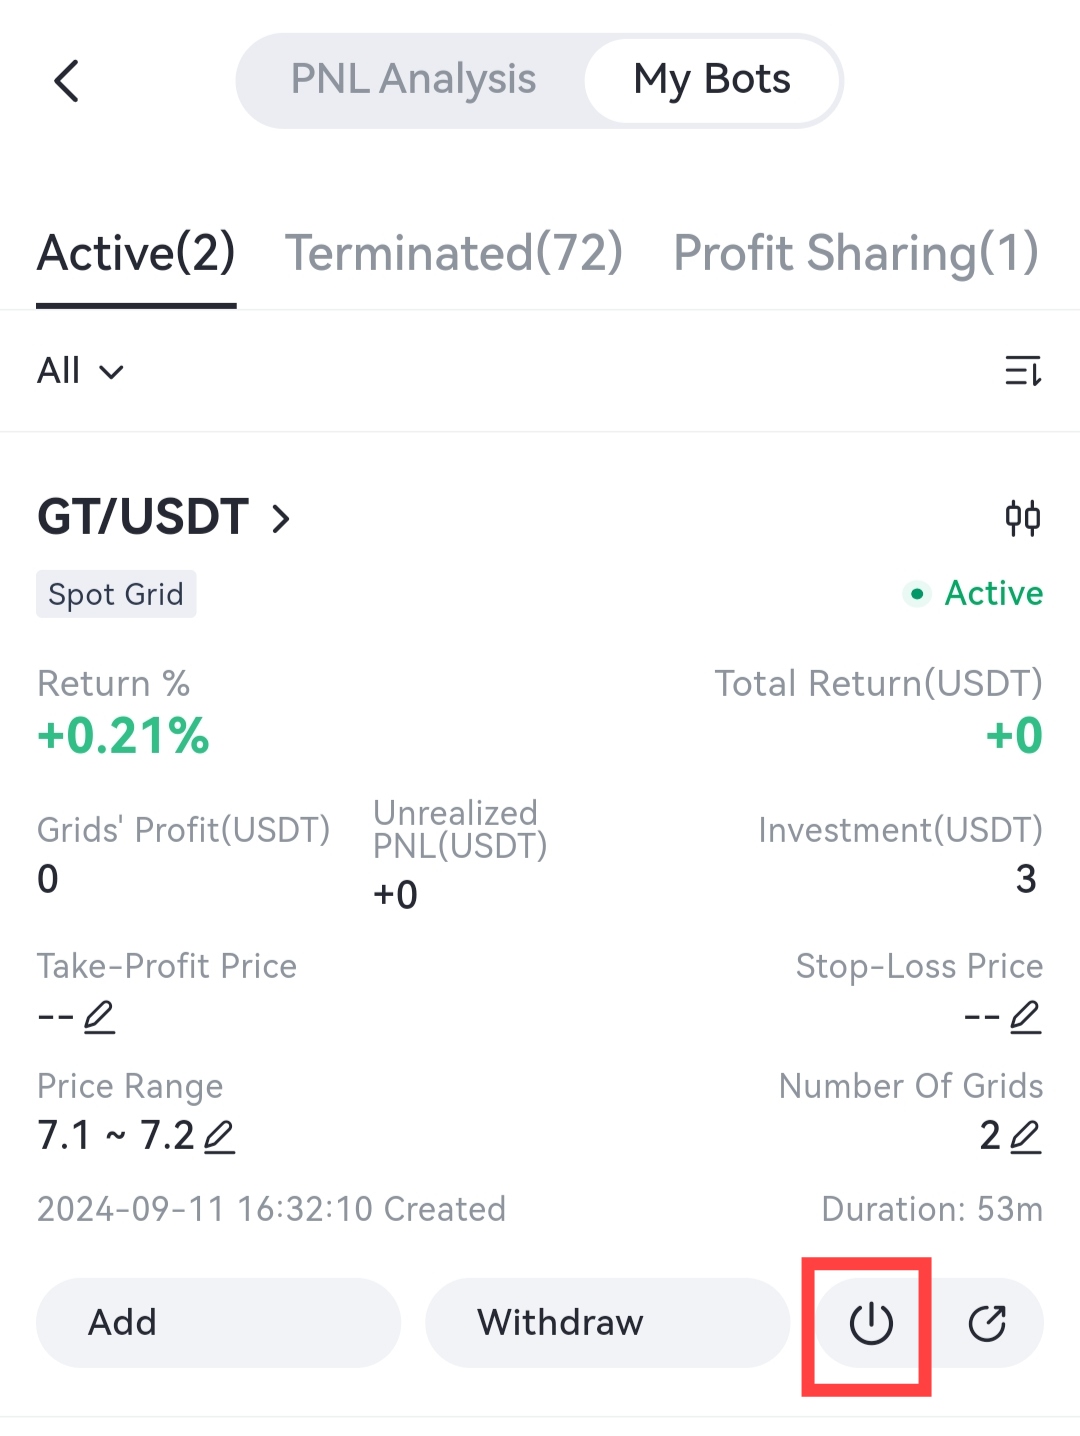
Task: Edit the Take-Profit Price pencil icon
Action: (99, 1017)
